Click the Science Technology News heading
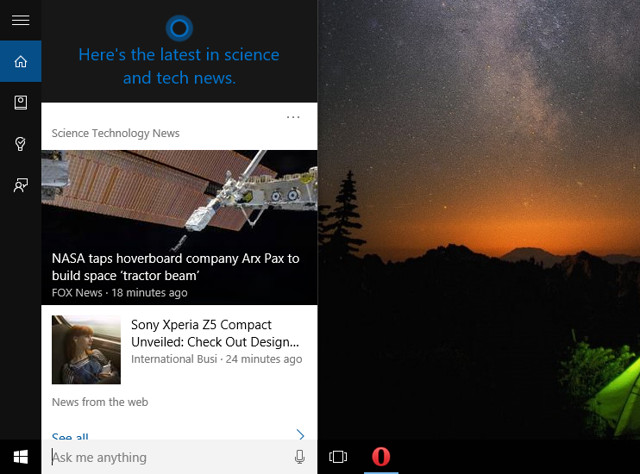The image size is (640, 474). click(116, 134)
